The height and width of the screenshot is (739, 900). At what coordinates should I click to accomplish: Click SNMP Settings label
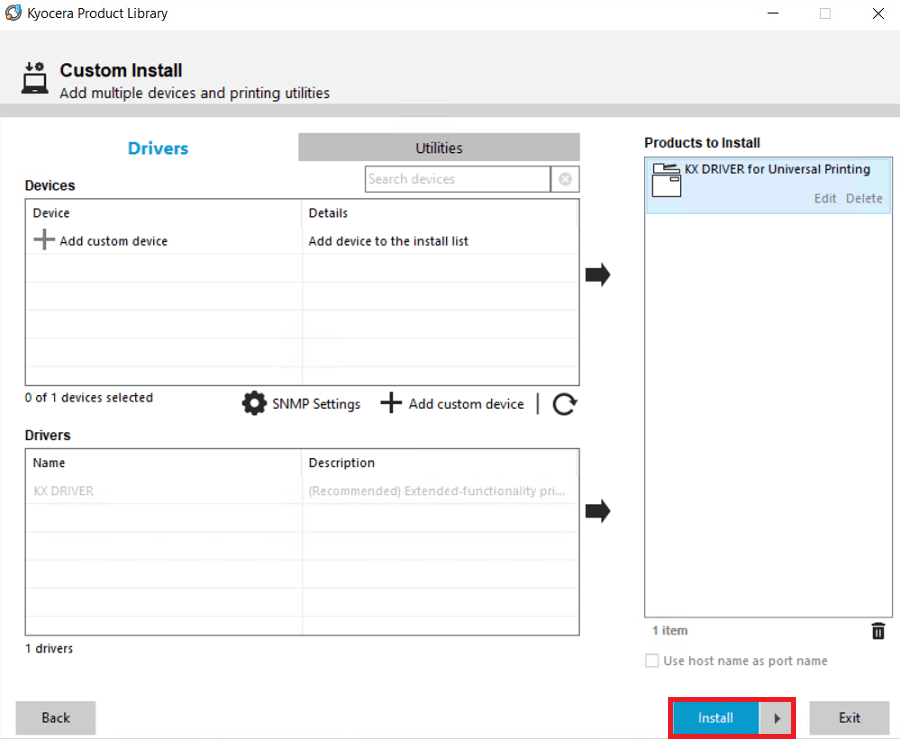tap(316, 404)
